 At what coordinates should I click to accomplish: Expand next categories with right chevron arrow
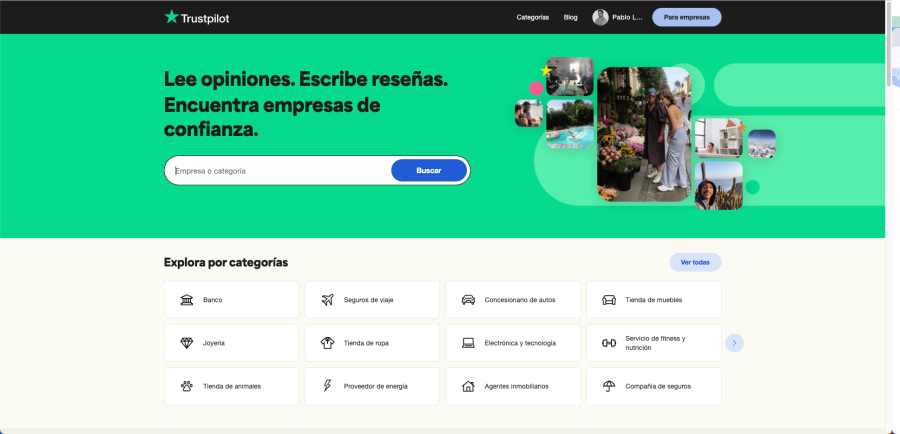pos(734,343)
